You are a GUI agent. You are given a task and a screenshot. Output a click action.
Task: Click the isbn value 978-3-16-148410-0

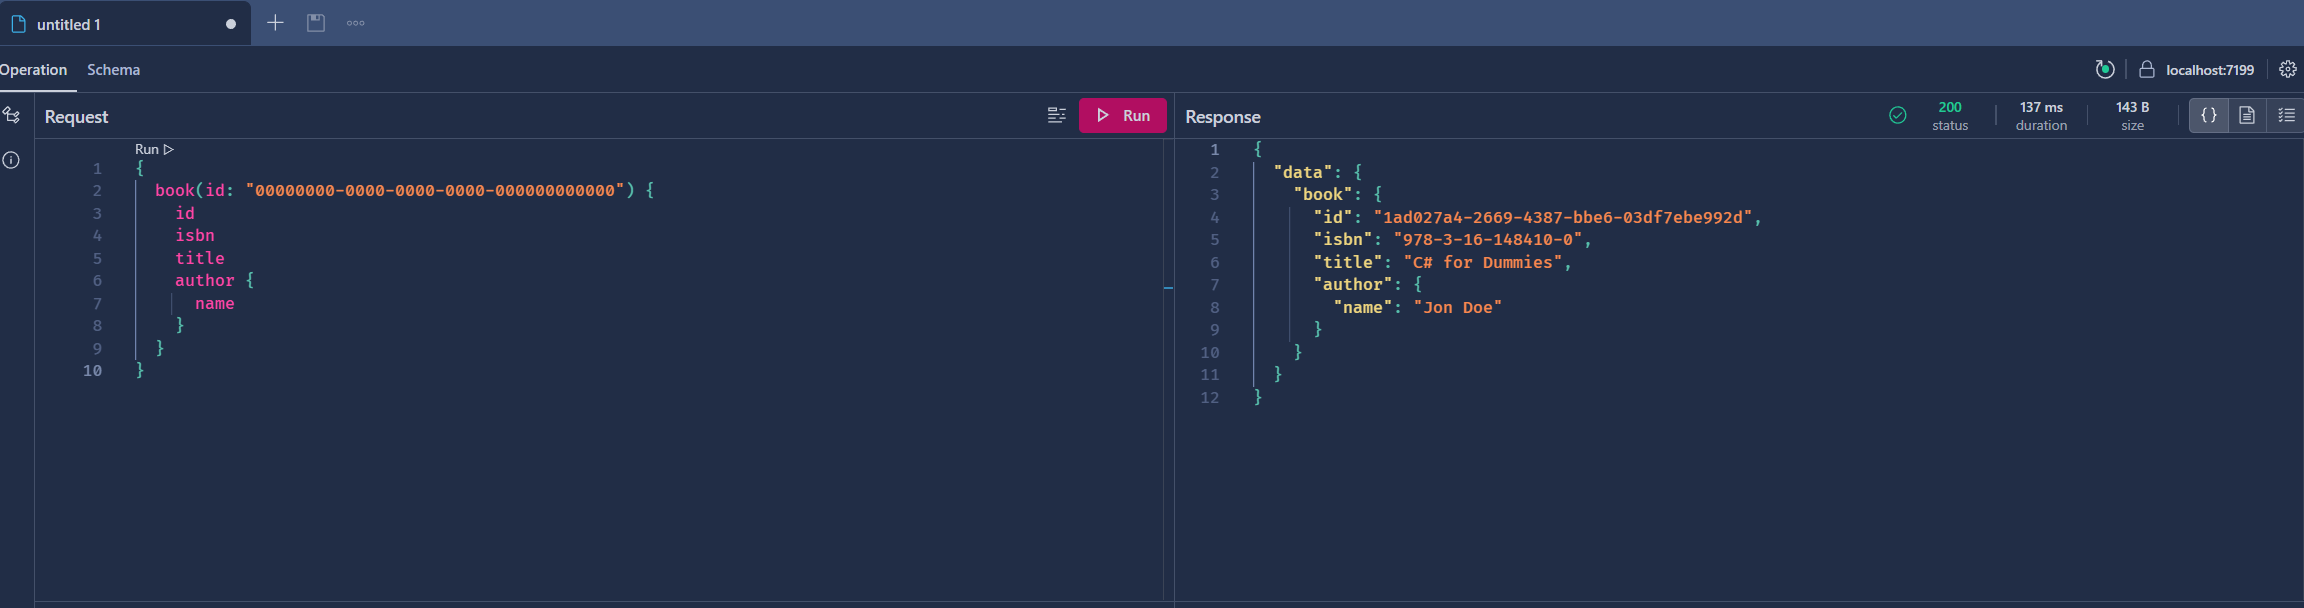point(1488,240)
